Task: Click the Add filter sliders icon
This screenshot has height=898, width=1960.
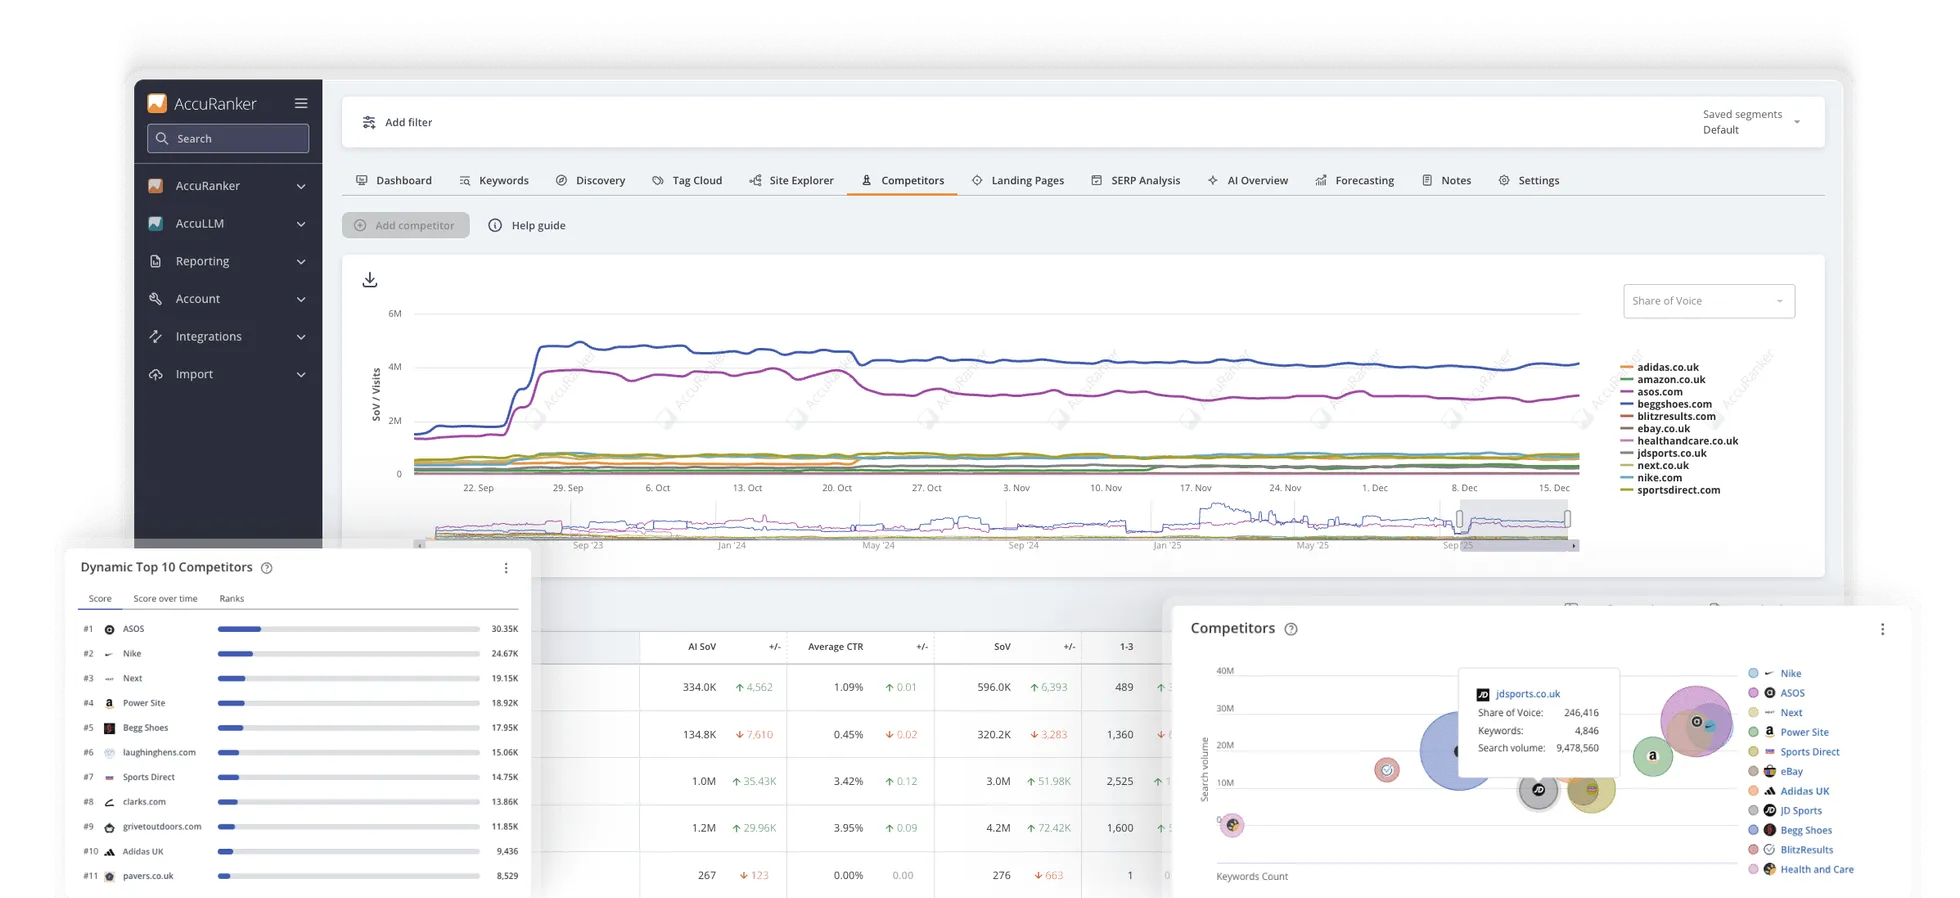Action: 369,123
